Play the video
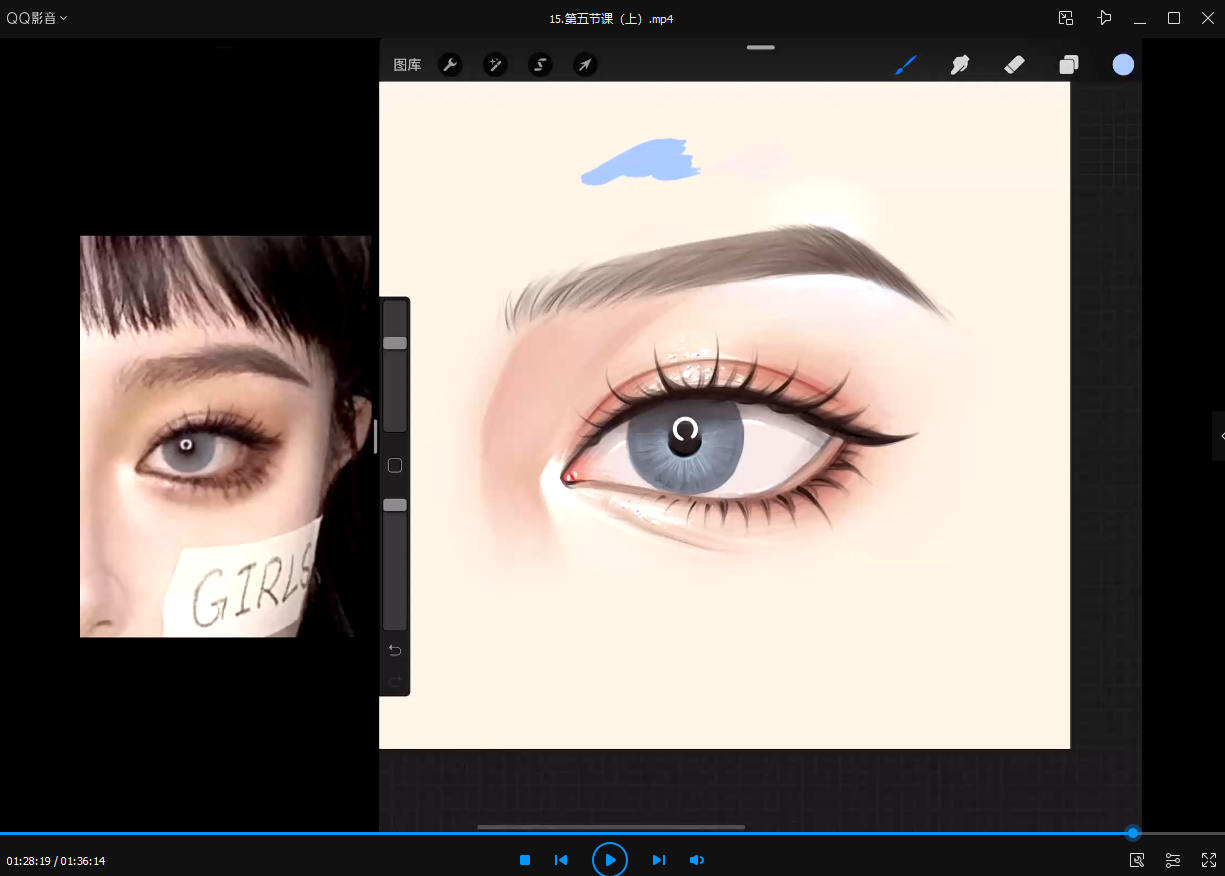Screen dimensions: 1225x876 click(609, 860)
